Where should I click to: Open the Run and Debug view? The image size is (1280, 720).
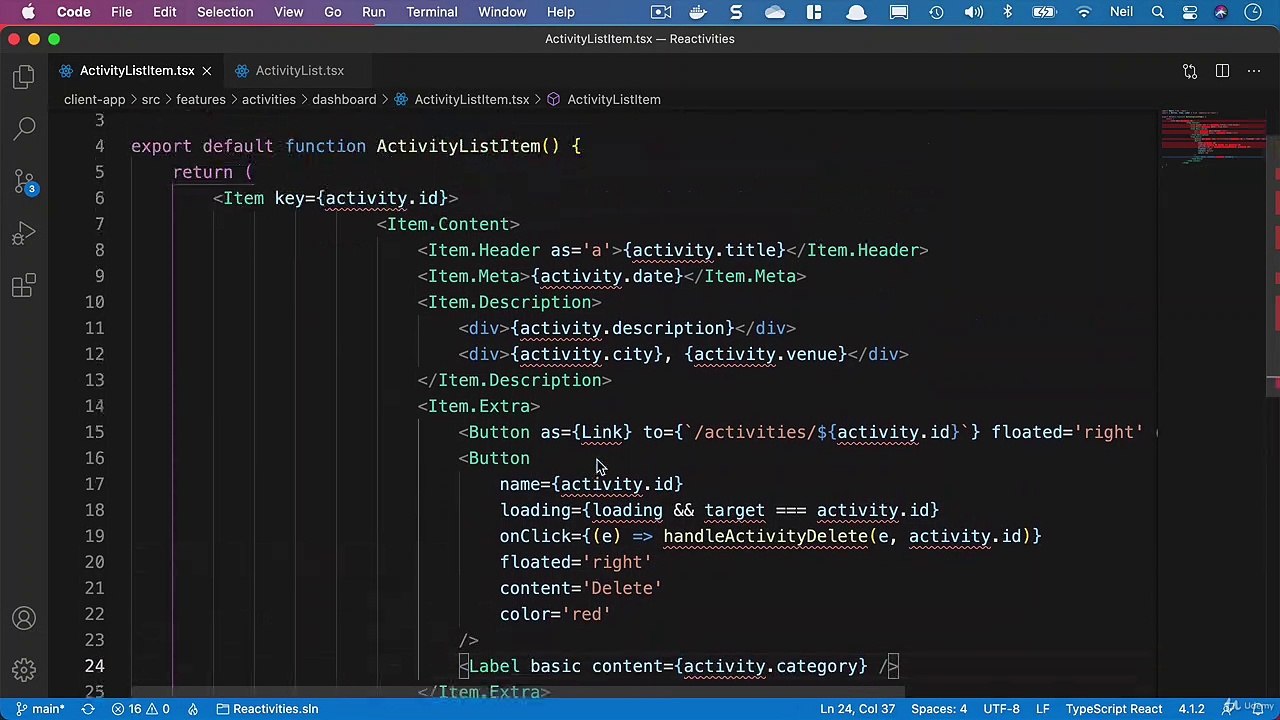pyautogui.click(x=24, y=234)
